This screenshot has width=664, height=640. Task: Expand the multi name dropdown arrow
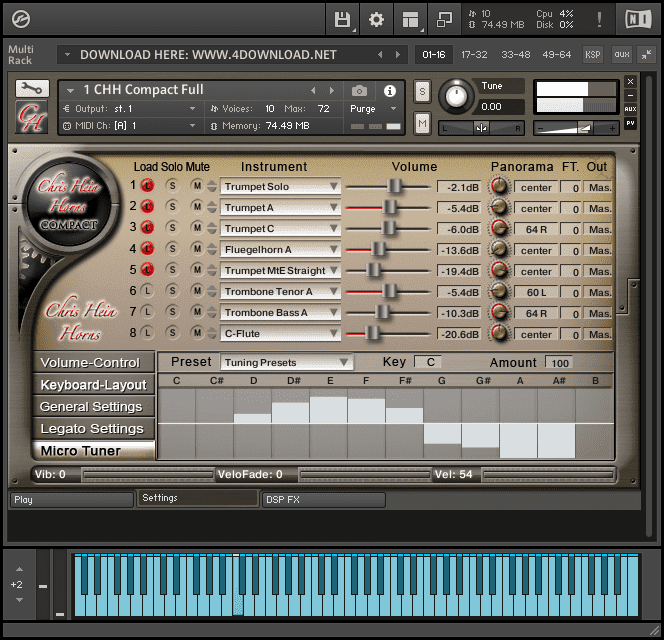(67, 55)
